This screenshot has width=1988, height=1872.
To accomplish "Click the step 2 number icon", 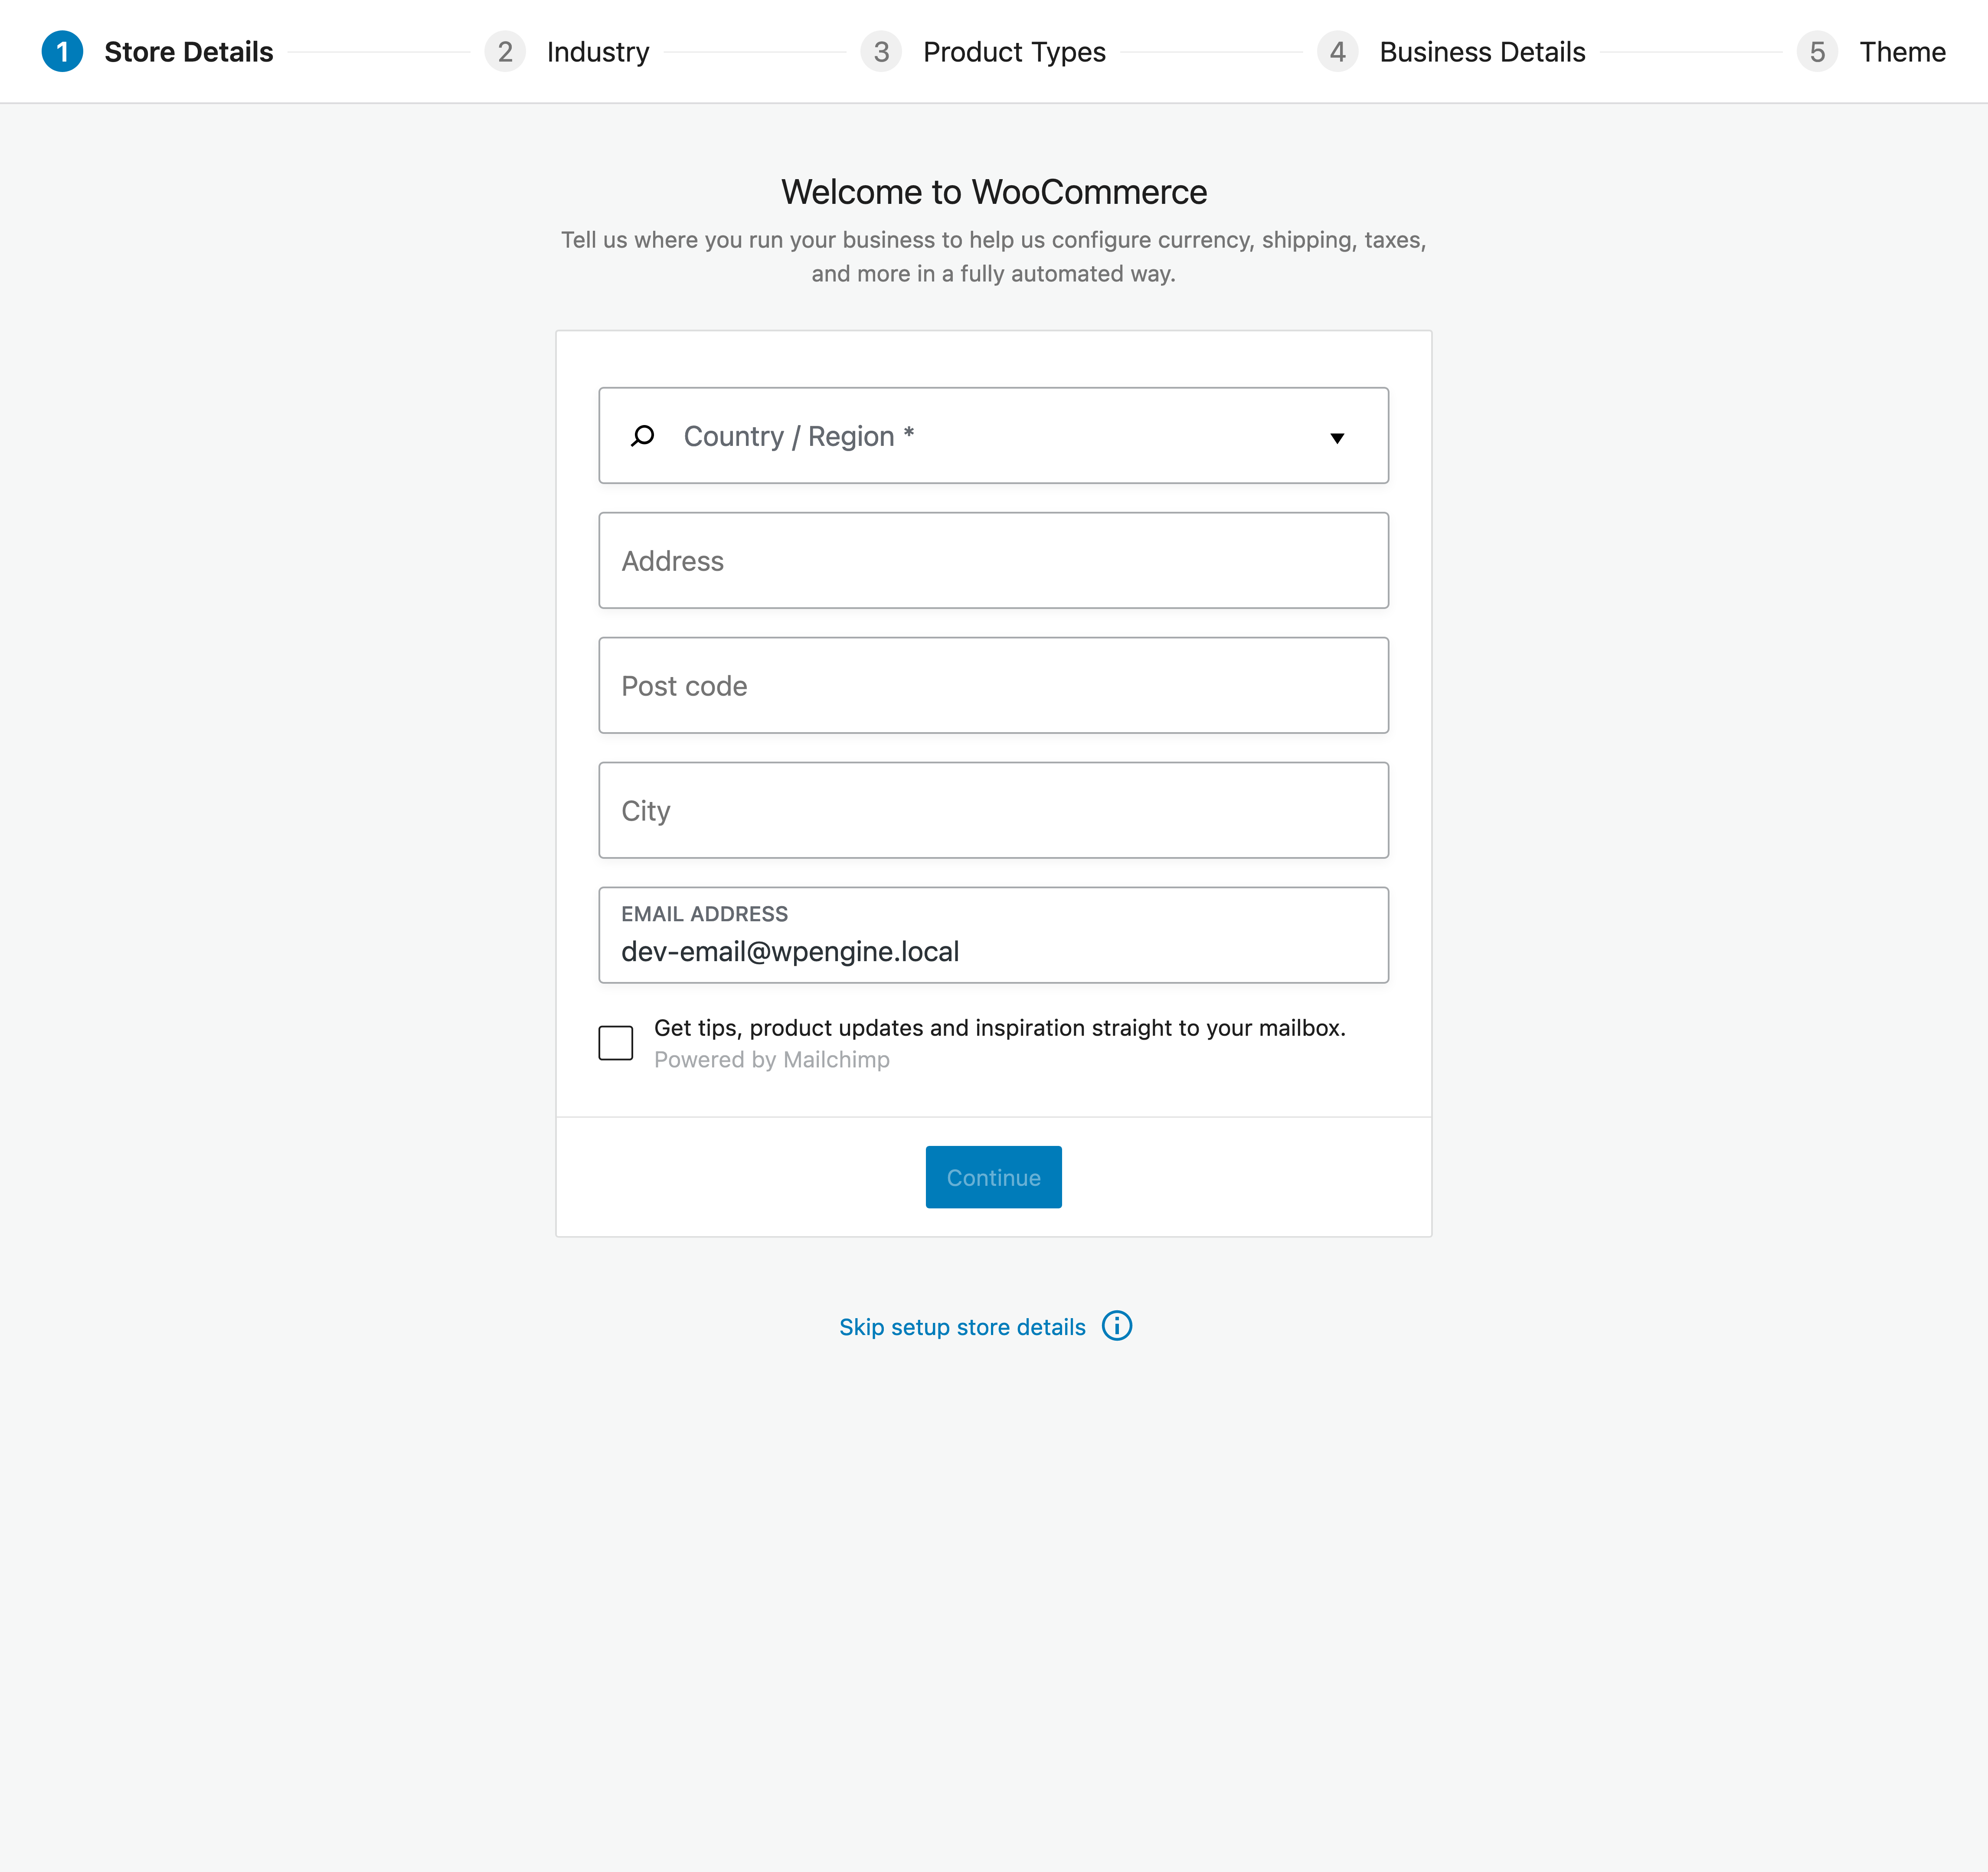I will 505,52.
